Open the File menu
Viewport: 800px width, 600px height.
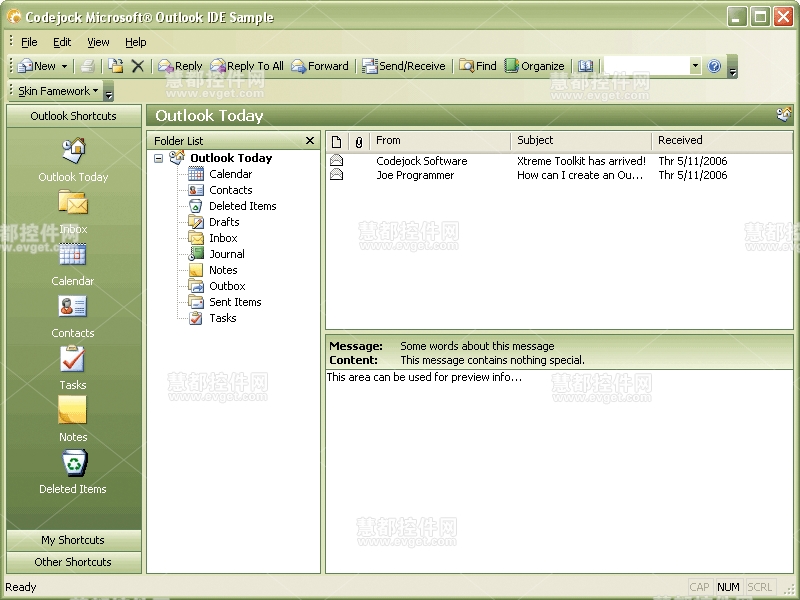29,42
